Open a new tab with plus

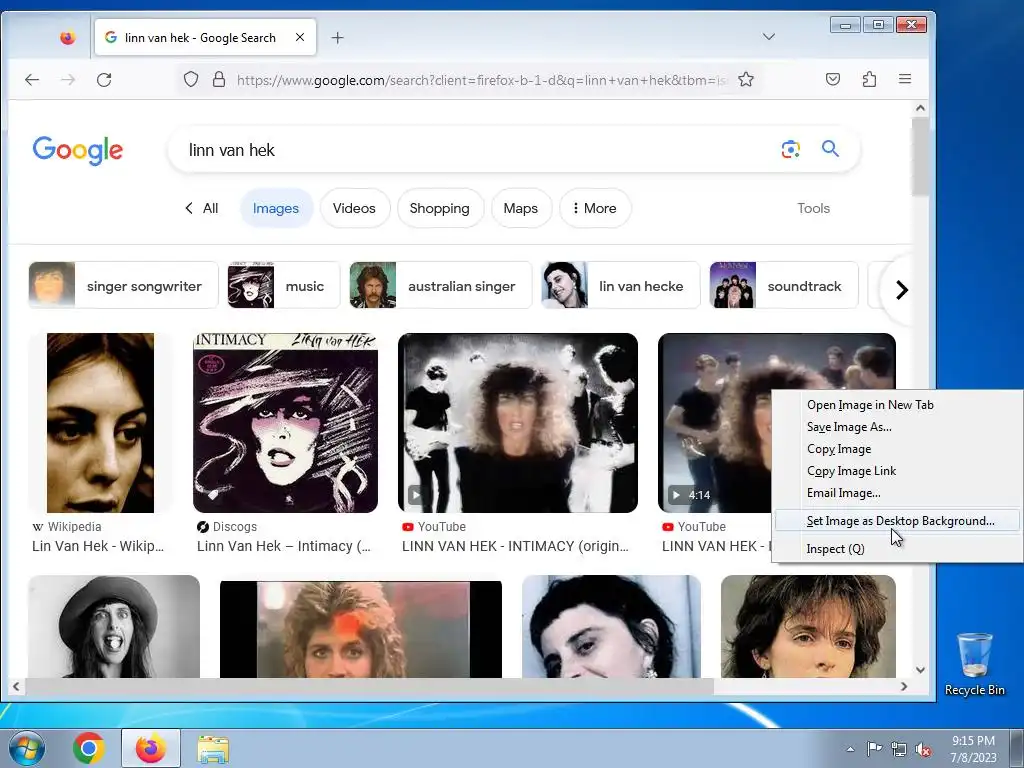[337, 38]
